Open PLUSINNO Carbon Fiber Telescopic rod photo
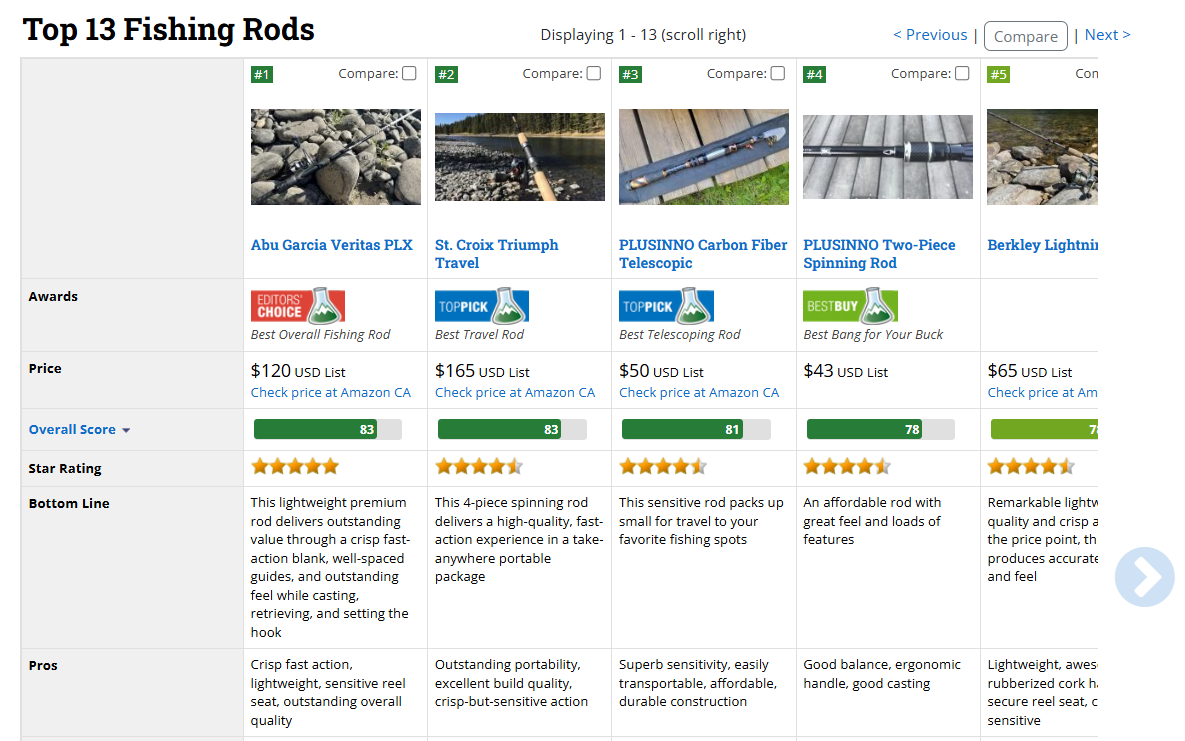The height and width of the screenshot is (741, 1185). click(704, 157)
